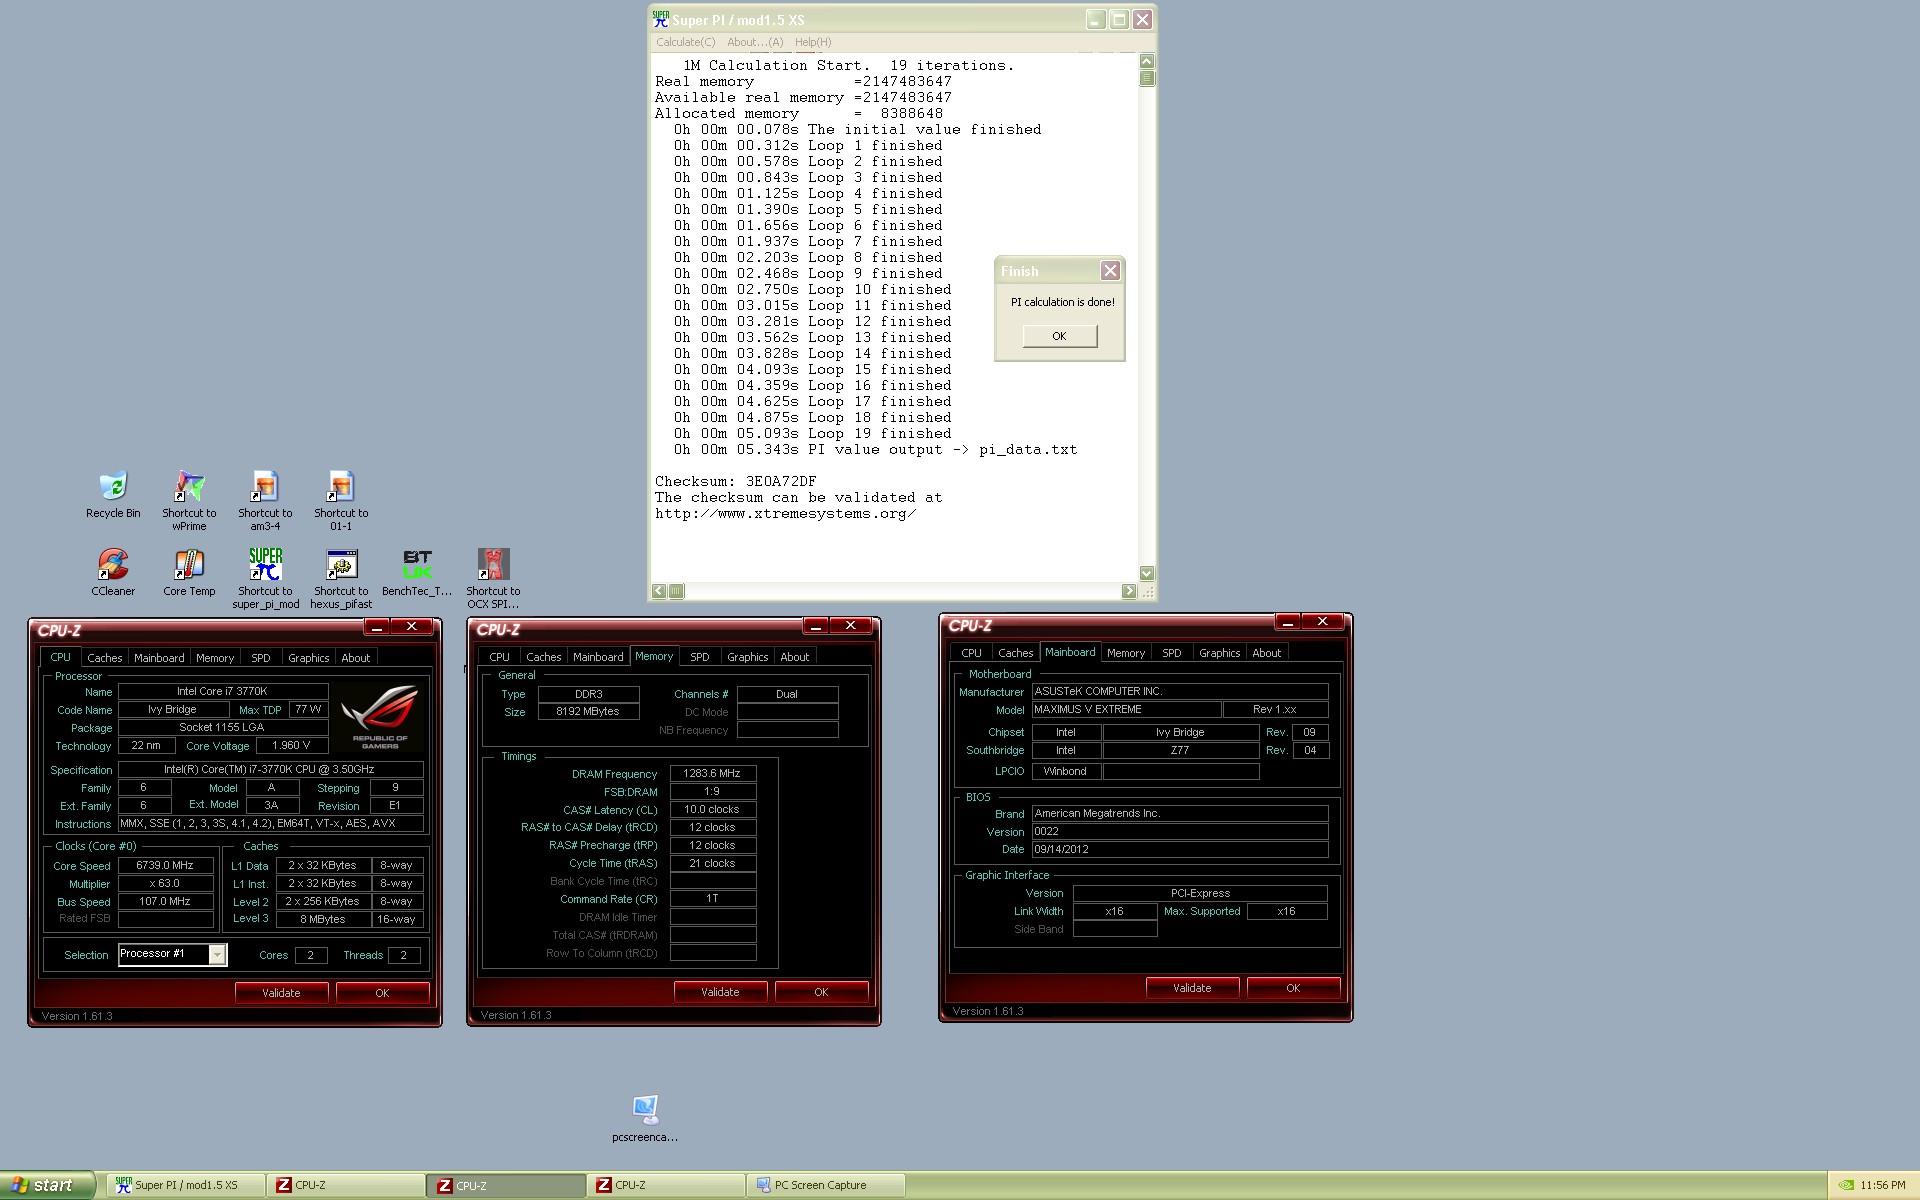
Task: Click Validate in left CPU-Z window
Action: click(281, 993)
